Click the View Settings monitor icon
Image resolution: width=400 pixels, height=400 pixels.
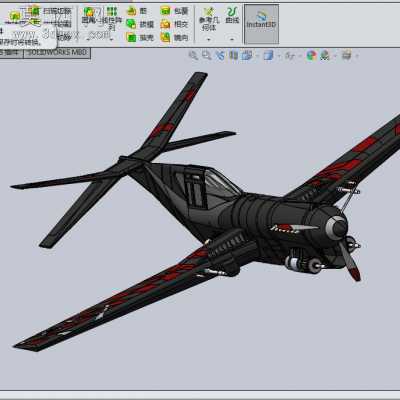pyautogui.click(x=347, y=55)
